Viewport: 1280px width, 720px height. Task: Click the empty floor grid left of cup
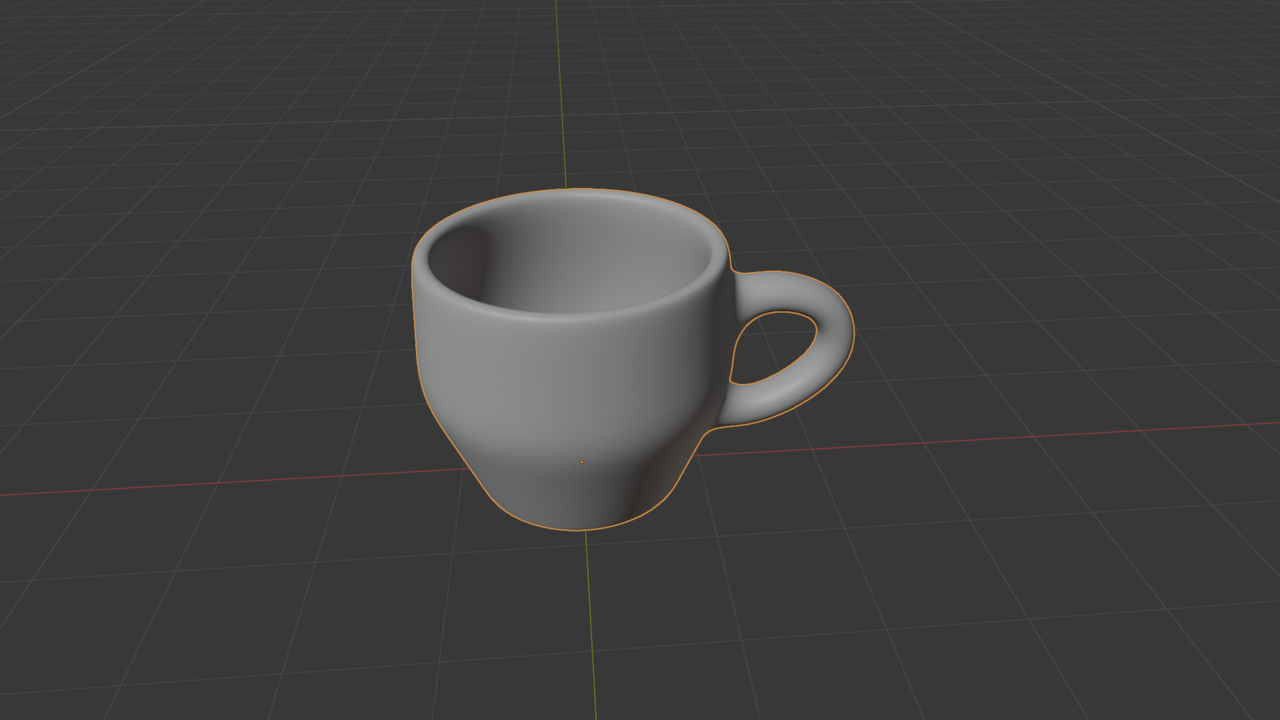tap(200, 400)
